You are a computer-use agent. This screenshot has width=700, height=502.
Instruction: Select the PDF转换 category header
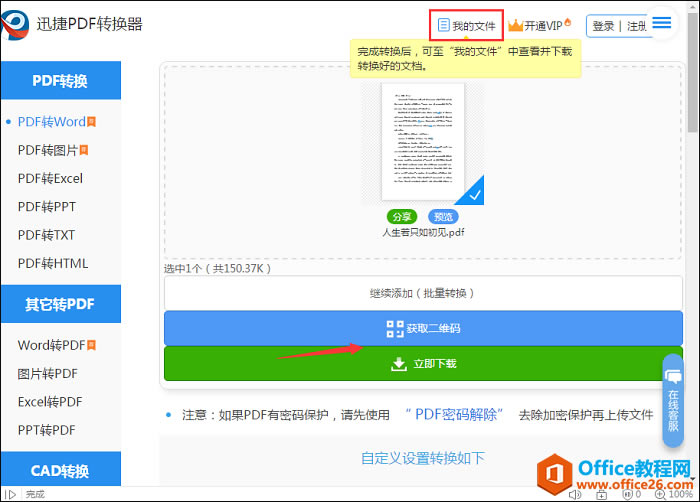pyautogui.click(x=61, y=80)
